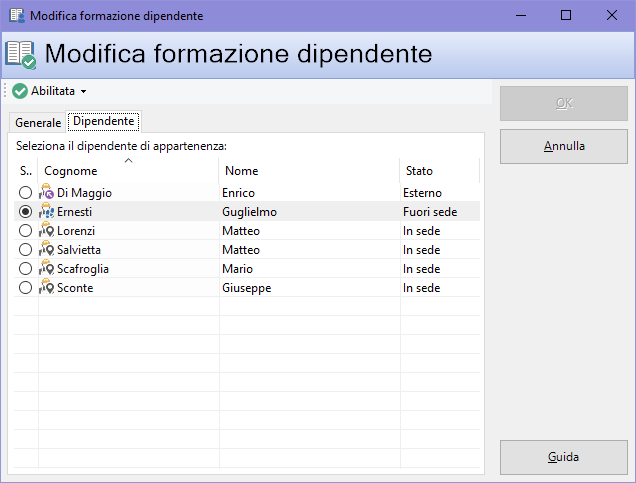The width and height of the screenshot is (636, 483).
Task: Click the Sconte employee icon
Action: [x=47, y=288]
